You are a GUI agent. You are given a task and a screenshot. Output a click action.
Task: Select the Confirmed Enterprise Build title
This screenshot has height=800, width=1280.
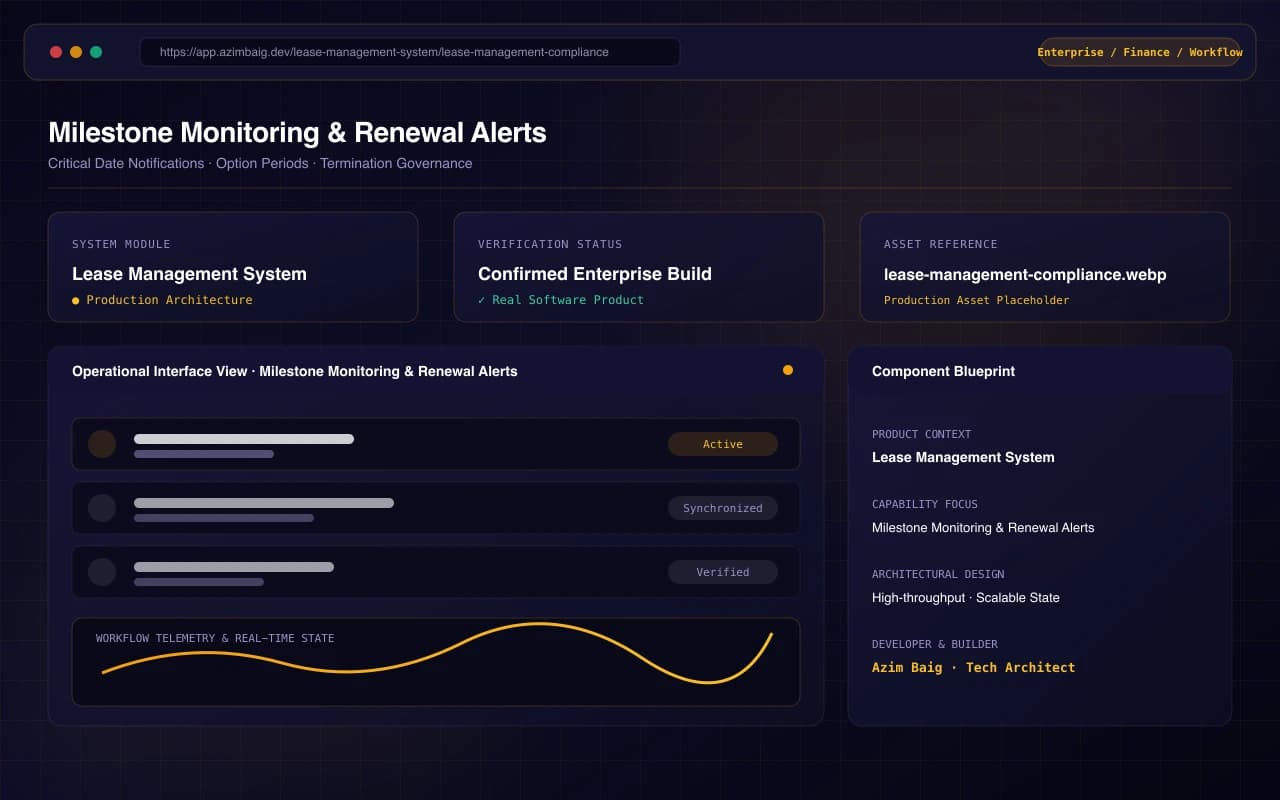[x=595, y=274]
